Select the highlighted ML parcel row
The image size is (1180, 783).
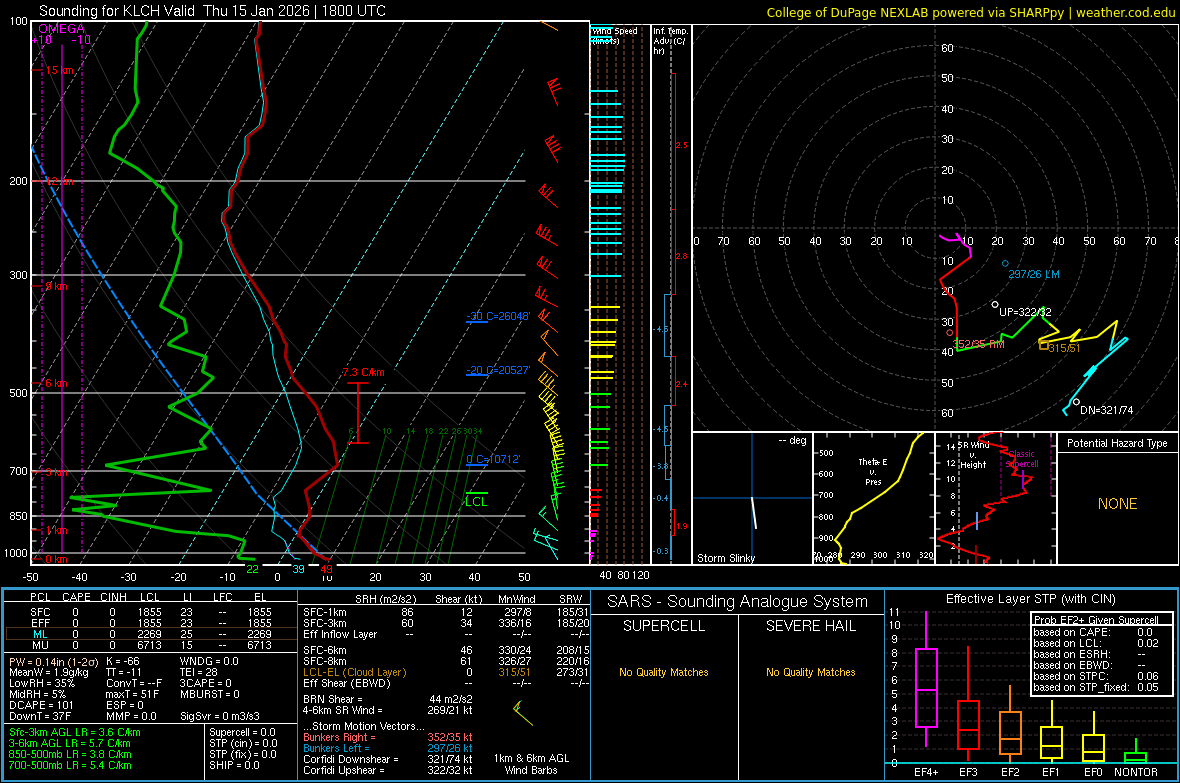pyautogui.click(x=151, y=634)
